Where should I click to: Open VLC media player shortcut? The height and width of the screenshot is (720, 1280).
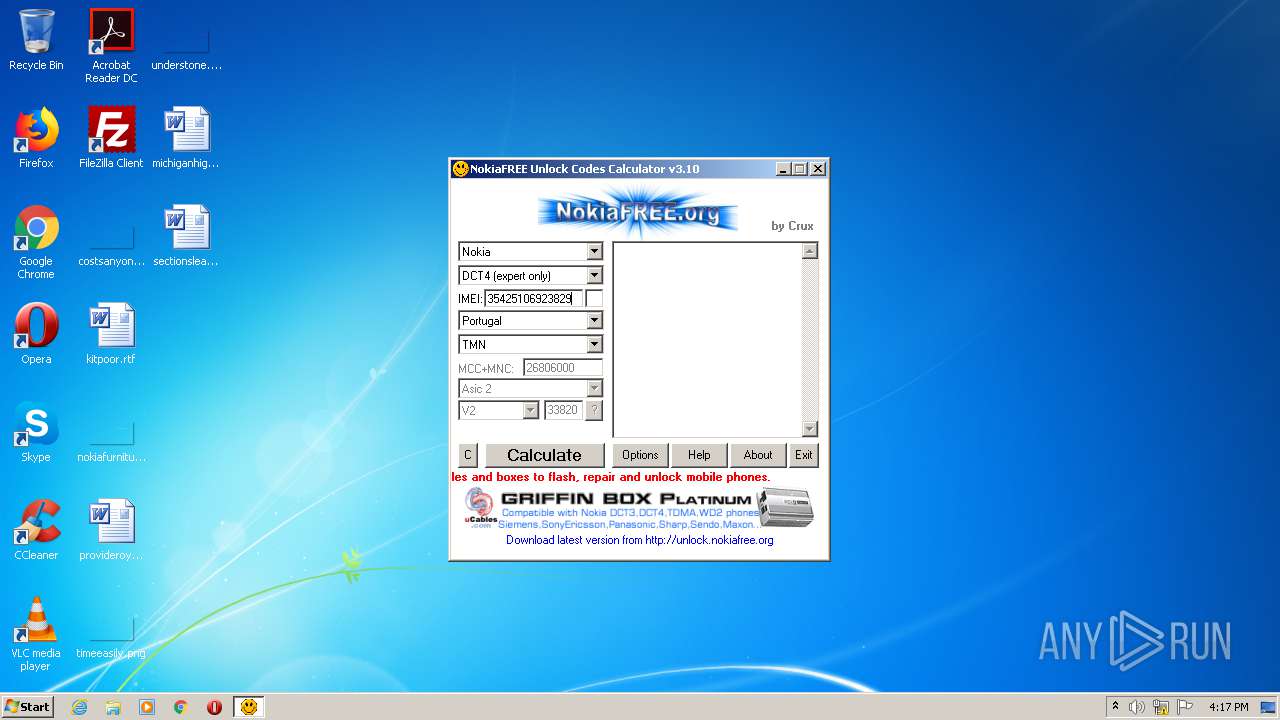click(36, 634)
